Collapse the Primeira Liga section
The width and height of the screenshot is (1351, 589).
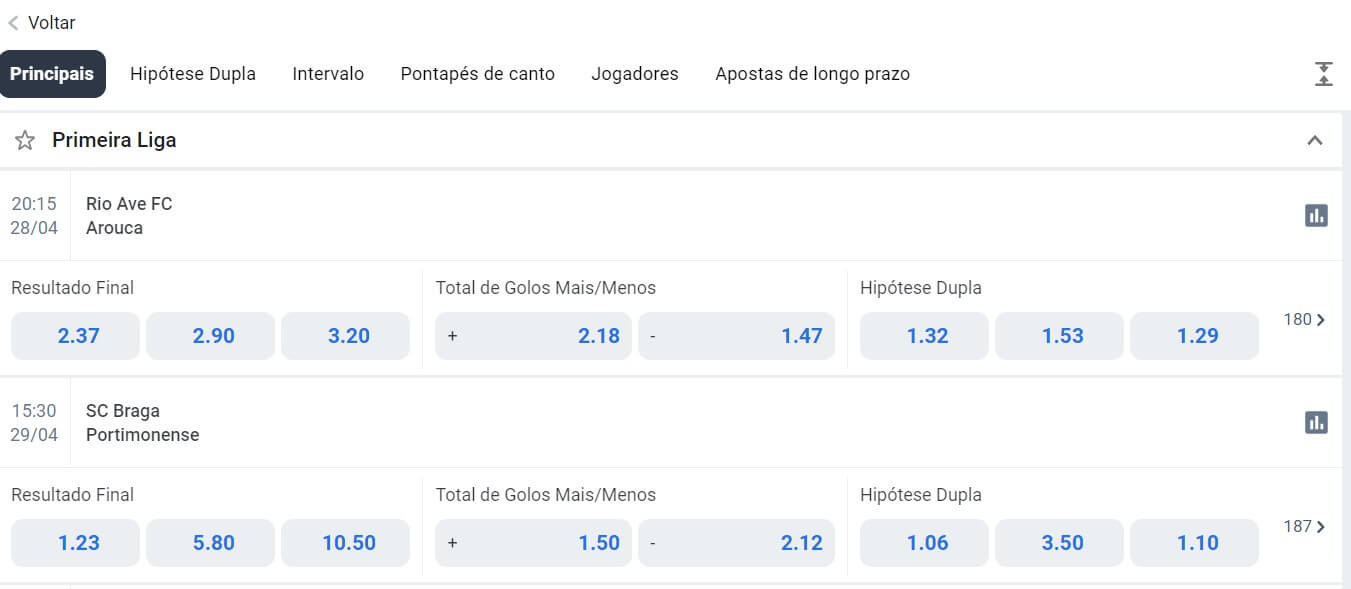[x=1315, y=141]
